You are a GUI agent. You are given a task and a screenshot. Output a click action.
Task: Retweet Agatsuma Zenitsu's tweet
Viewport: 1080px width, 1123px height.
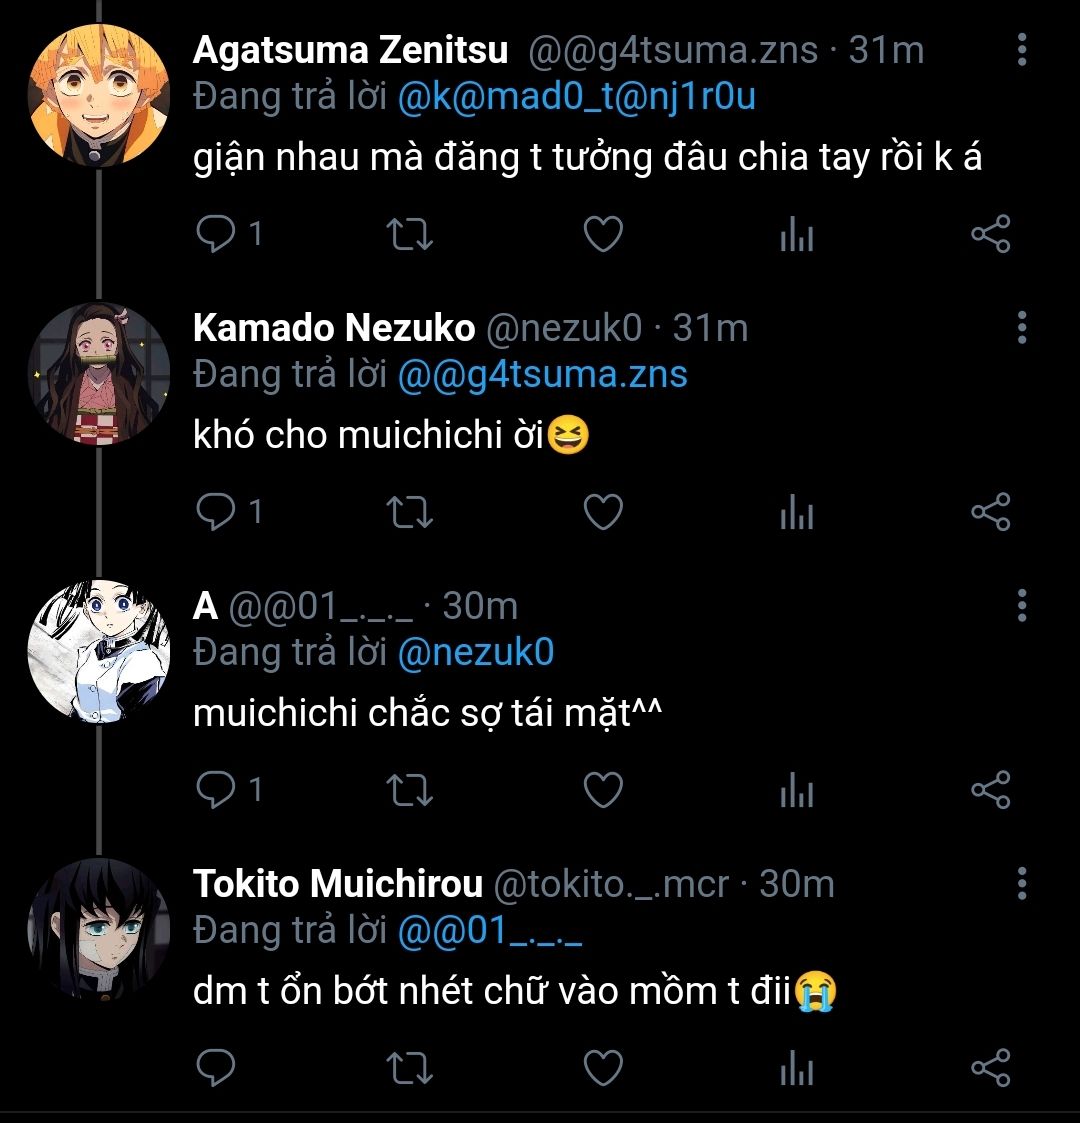pos(409,235)
